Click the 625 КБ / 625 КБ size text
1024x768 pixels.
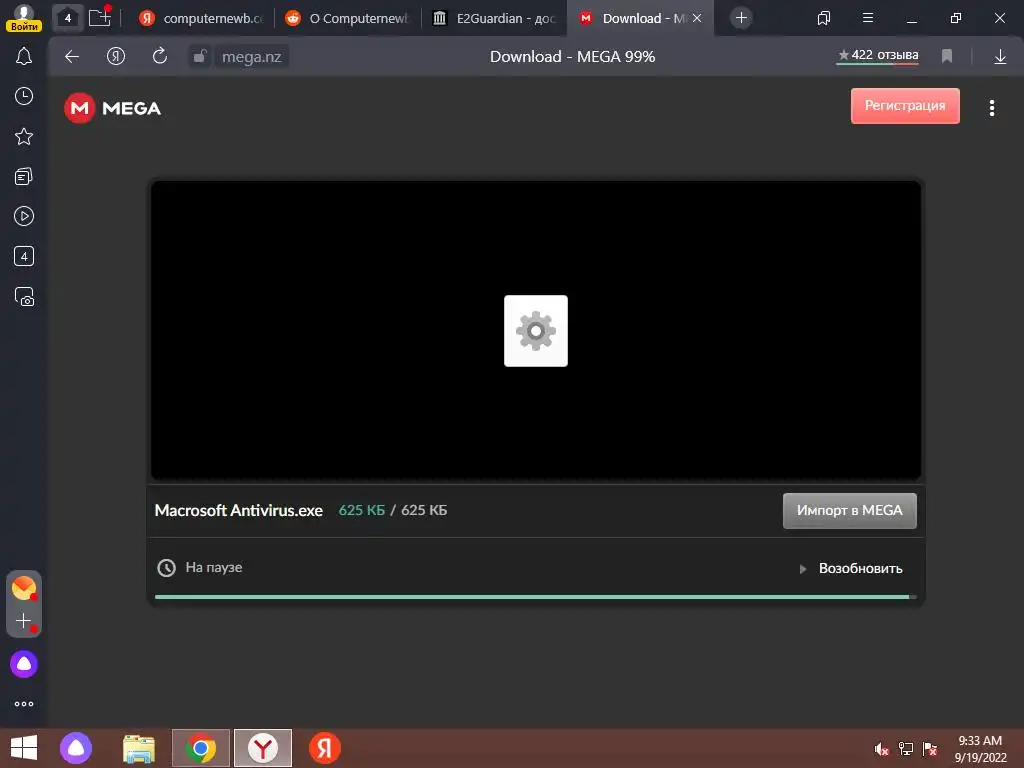point(392,510)
